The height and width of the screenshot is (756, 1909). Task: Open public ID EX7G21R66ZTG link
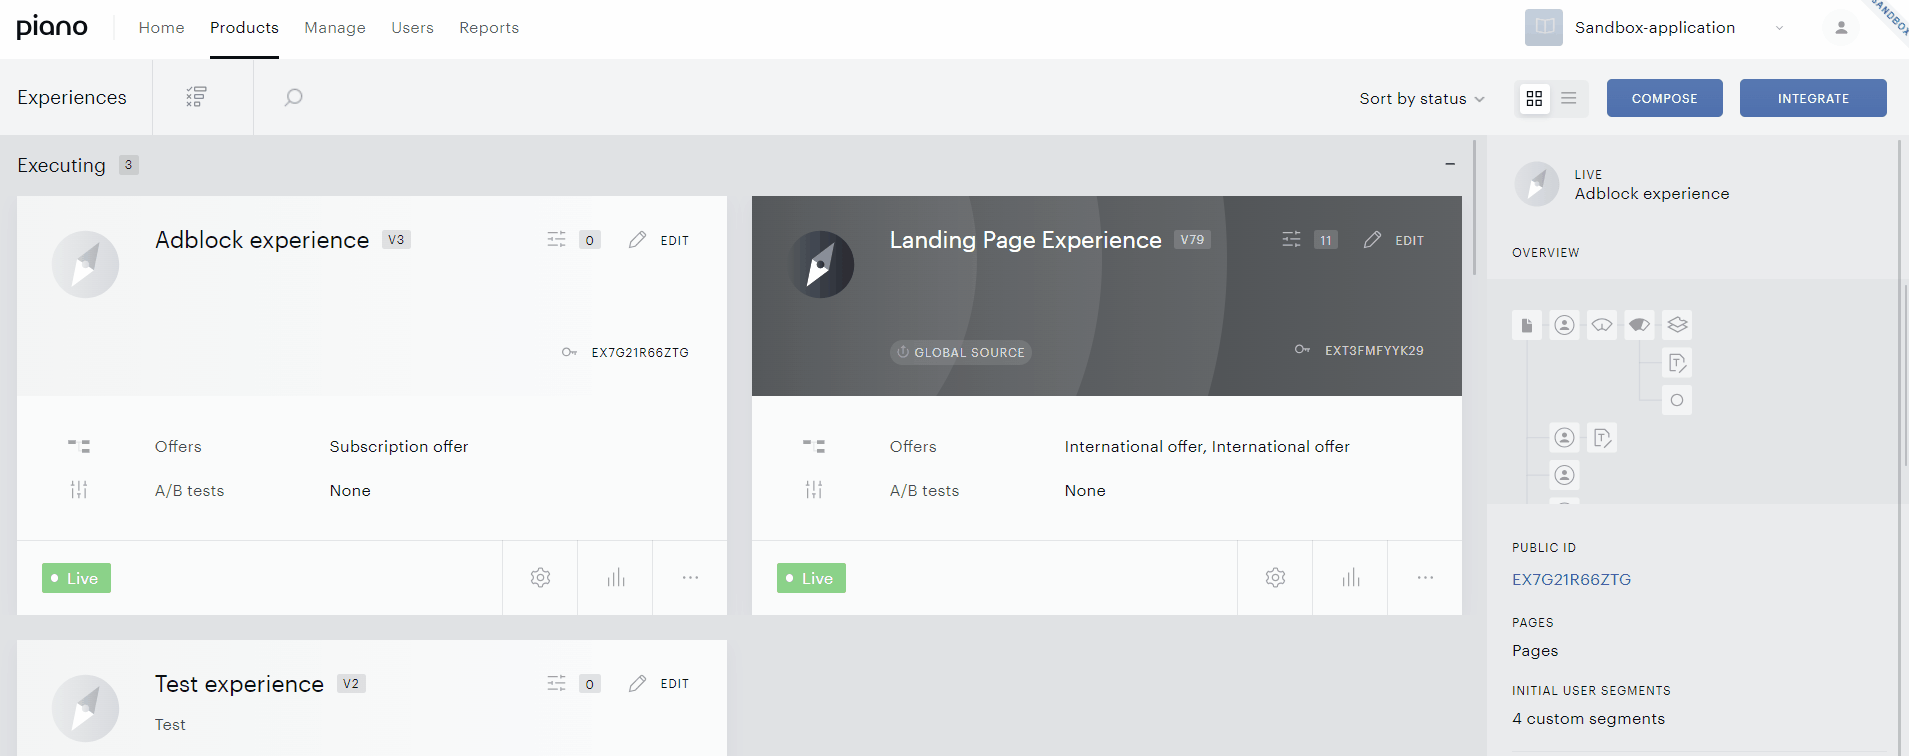point(1571,579)
